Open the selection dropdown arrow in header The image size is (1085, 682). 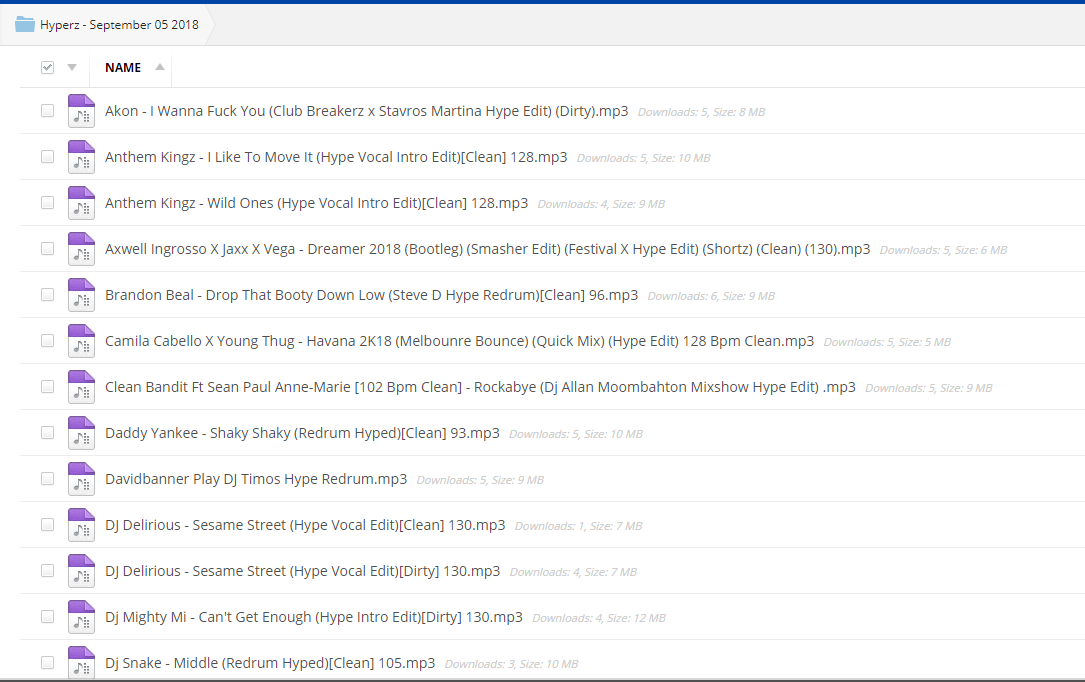[x=72, y=67]
